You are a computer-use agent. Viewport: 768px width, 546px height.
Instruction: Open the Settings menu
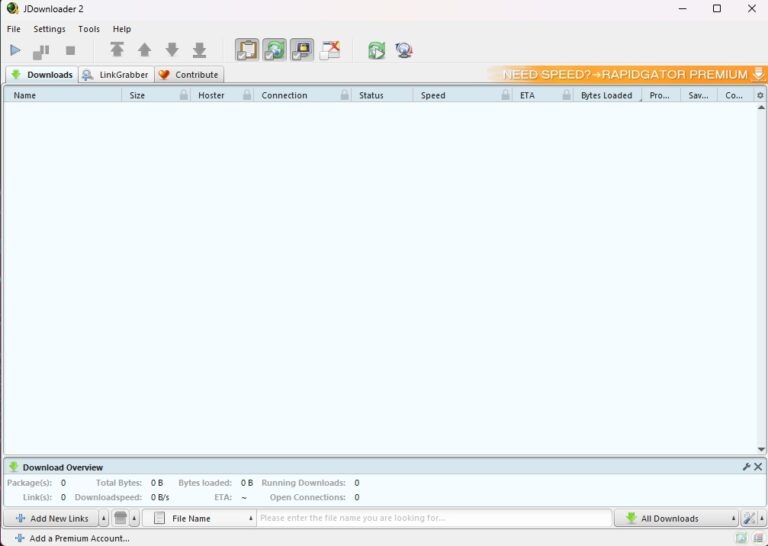[49, 29]
